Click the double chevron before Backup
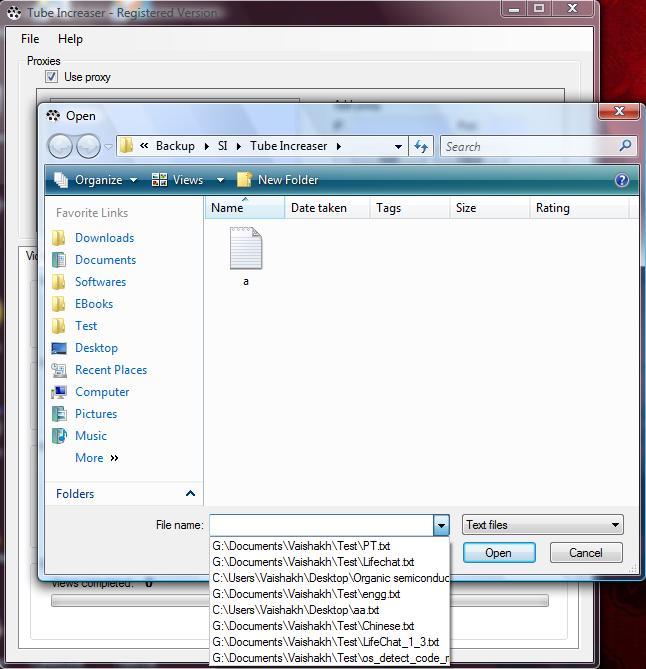646x669 pixels. [144, 145]
